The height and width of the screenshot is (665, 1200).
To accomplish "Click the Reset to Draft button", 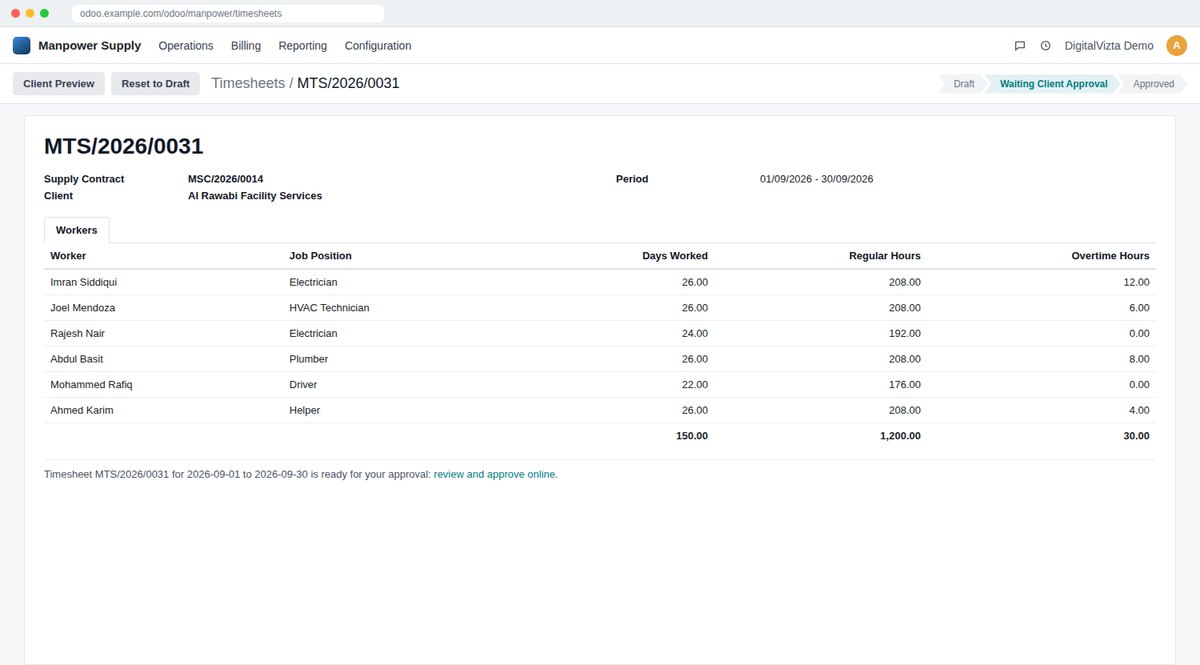I will pyautogui.click(x=156, y=84).
